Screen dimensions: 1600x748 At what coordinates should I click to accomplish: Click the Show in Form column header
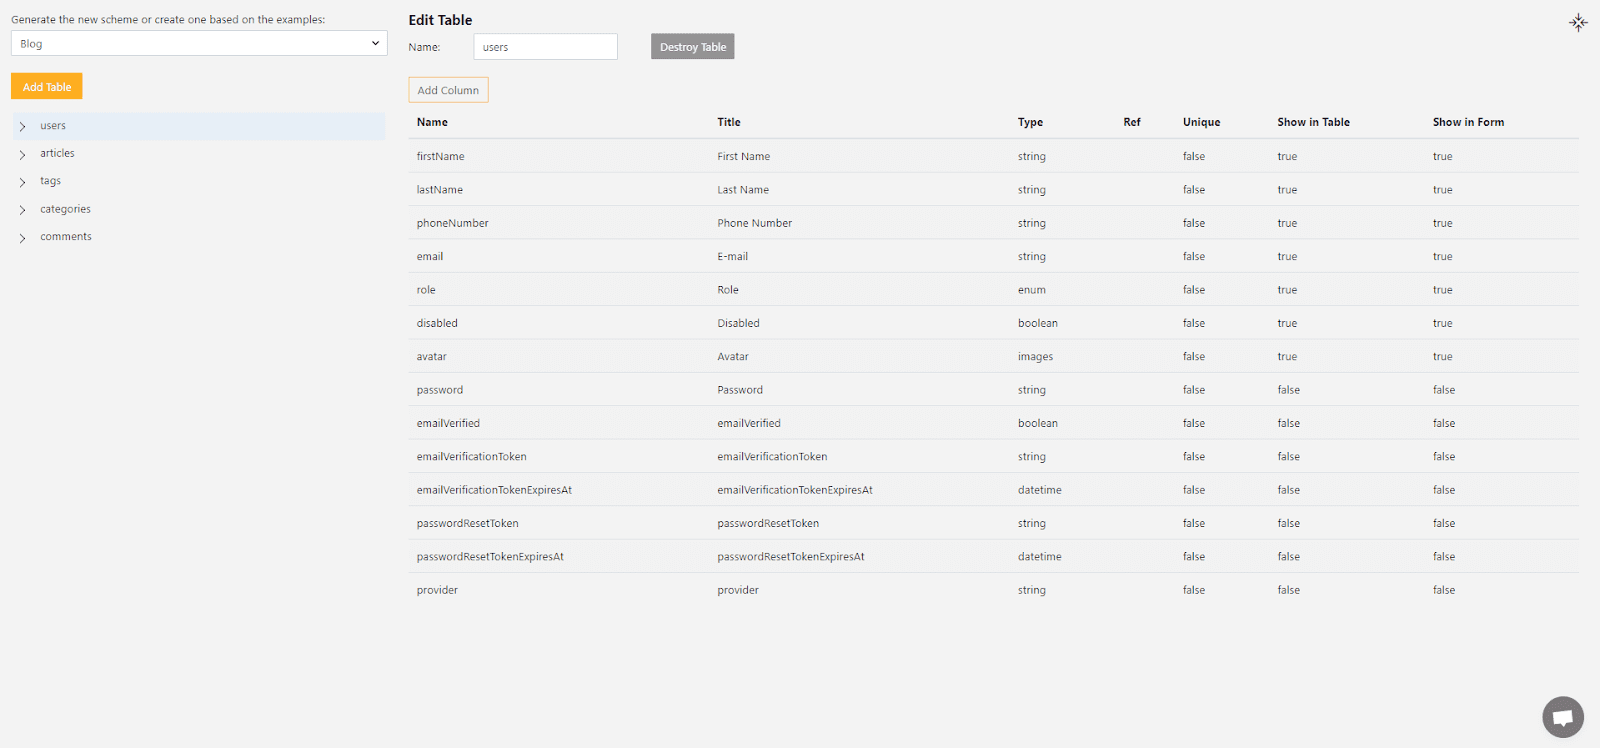pyautogui.click(x=1468, y=122)
